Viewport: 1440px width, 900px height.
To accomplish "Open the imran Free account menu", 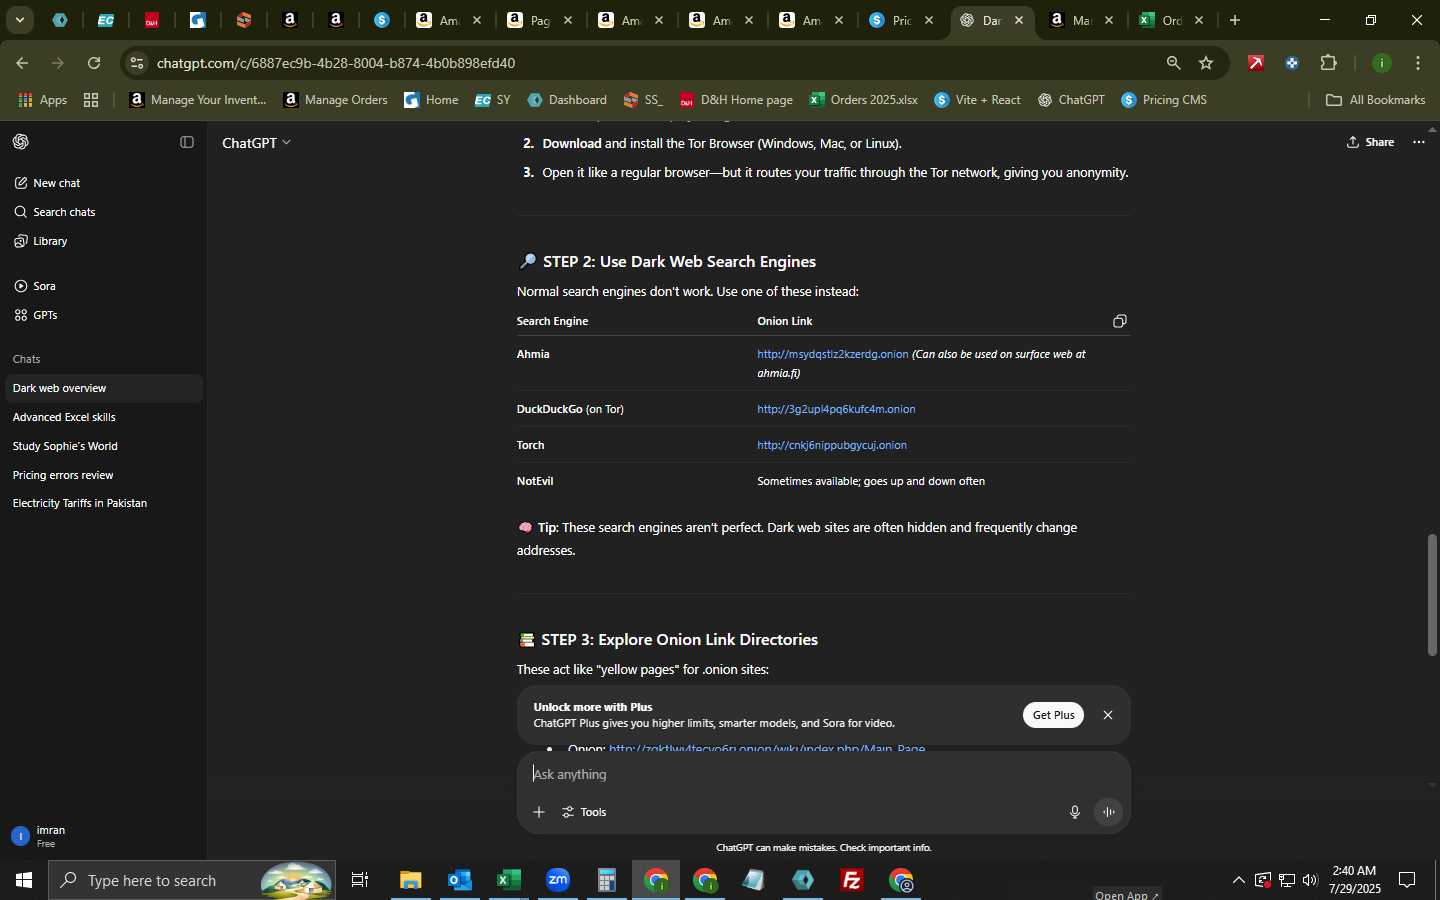I will (x=104, y=836).
